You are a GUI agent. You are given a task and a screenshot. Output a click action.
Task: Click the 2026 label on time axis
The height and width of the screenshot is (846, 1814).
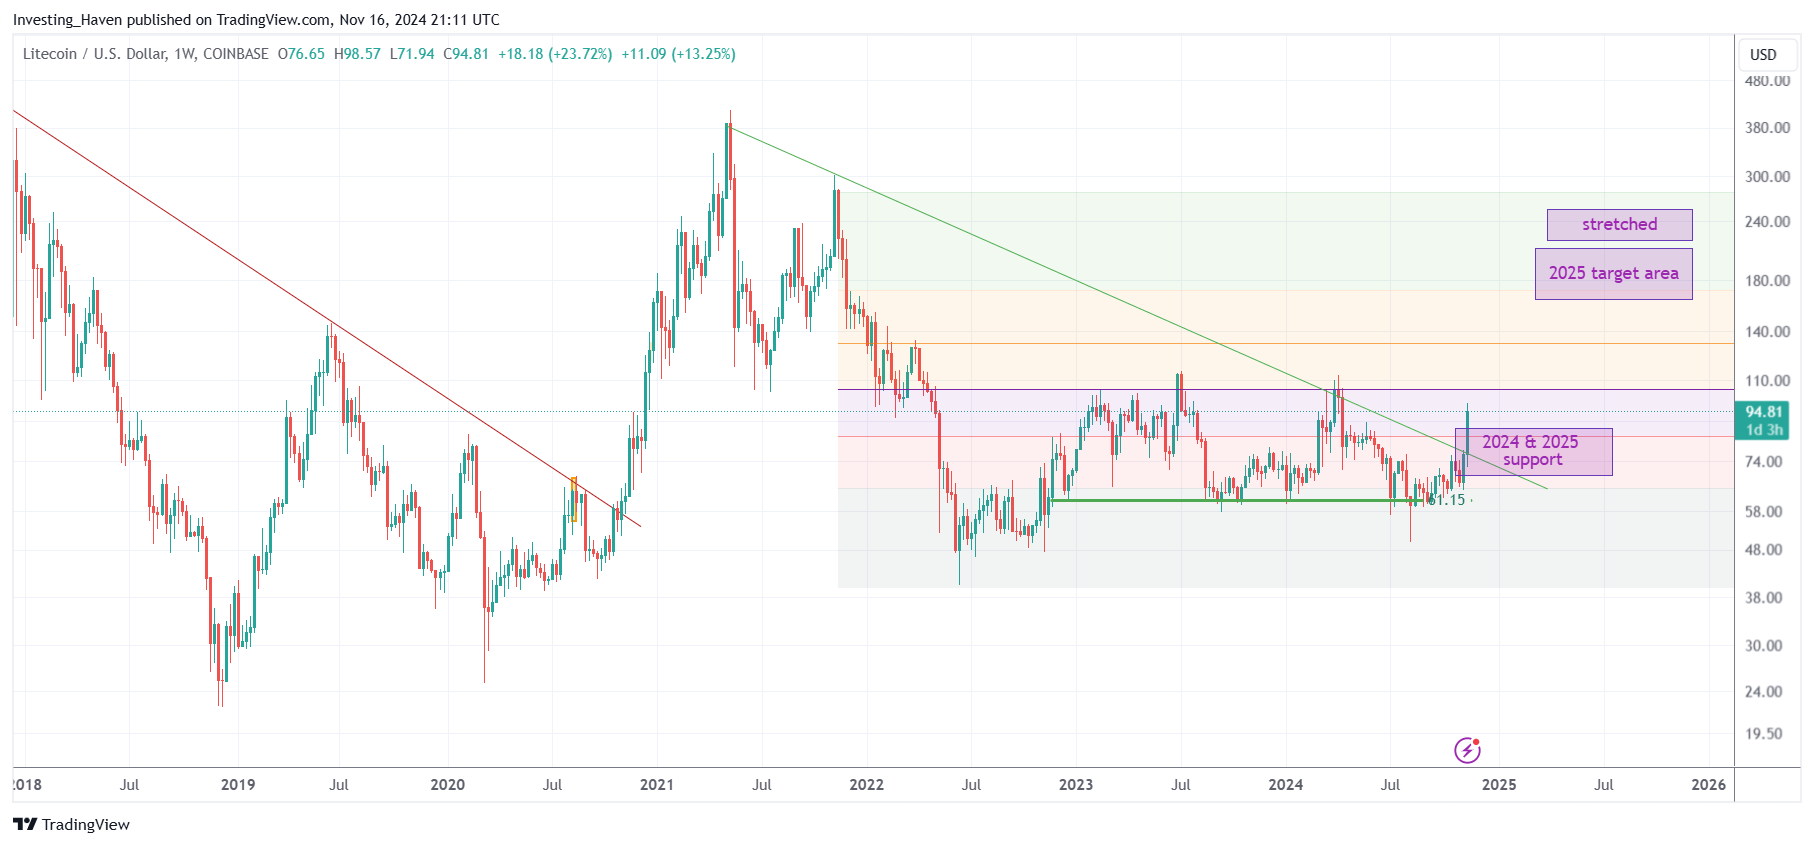(1708, 785)
